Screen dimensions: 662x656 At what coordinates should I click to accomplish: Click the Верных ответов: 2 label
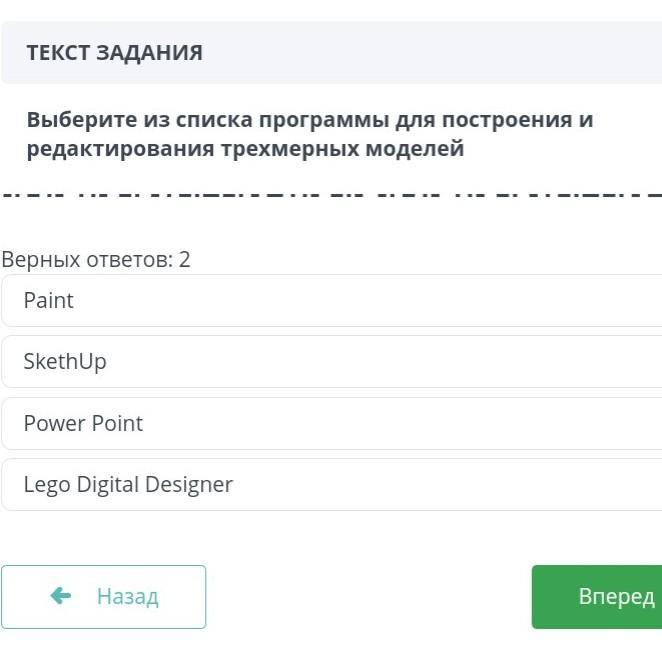coord(95,260)
